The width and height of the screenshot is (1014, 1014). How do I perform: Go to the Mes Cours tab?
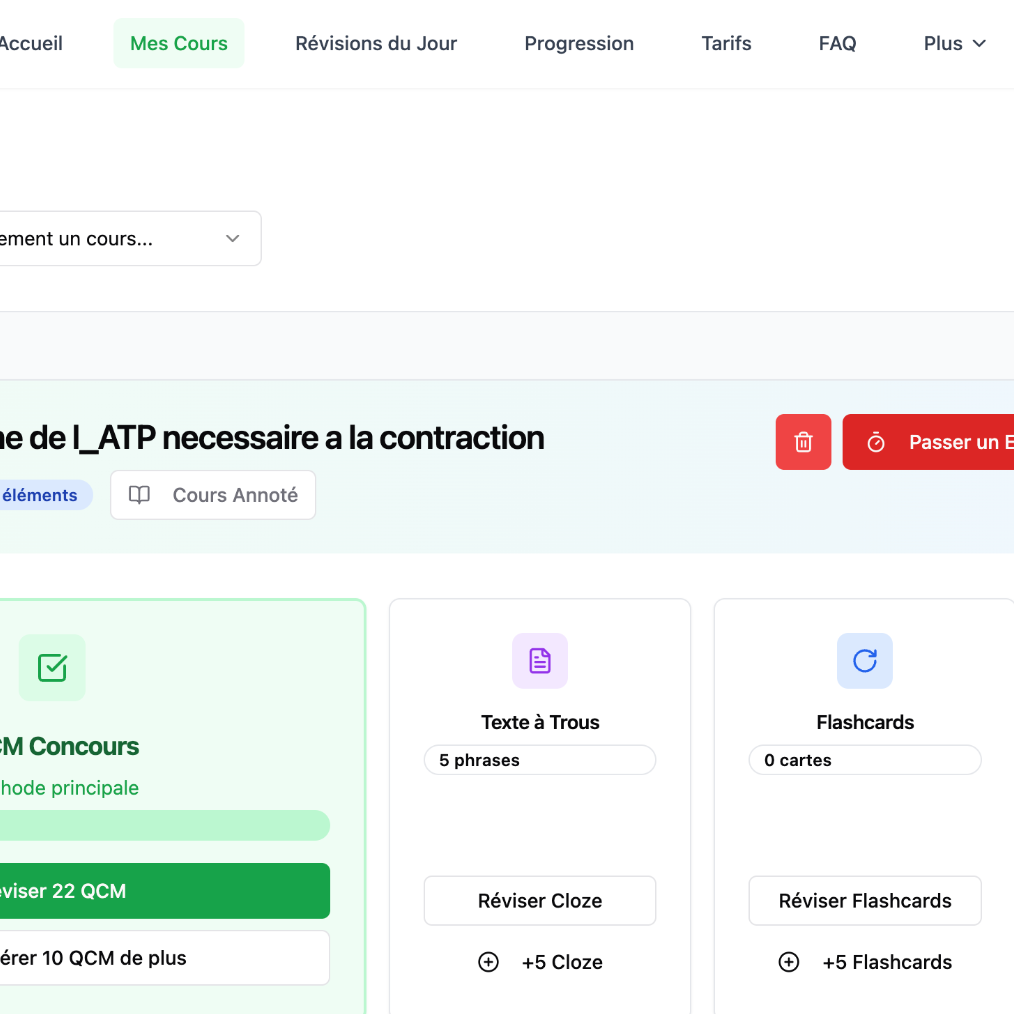click(x=179, y=43)
